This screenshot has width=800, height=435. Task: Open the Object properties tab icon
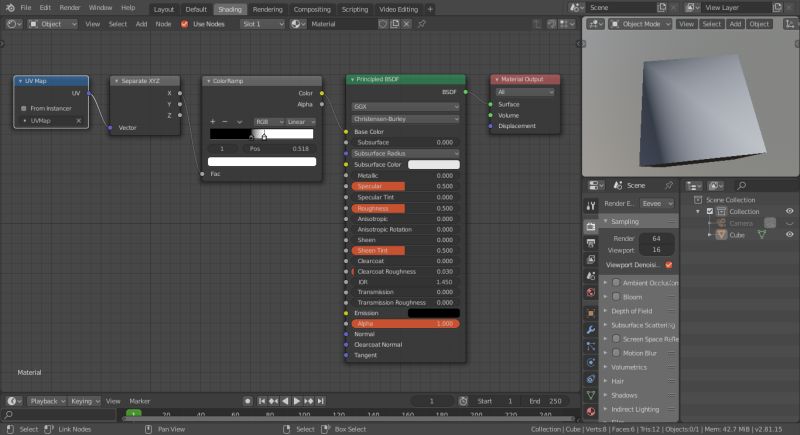click(591, 313)
